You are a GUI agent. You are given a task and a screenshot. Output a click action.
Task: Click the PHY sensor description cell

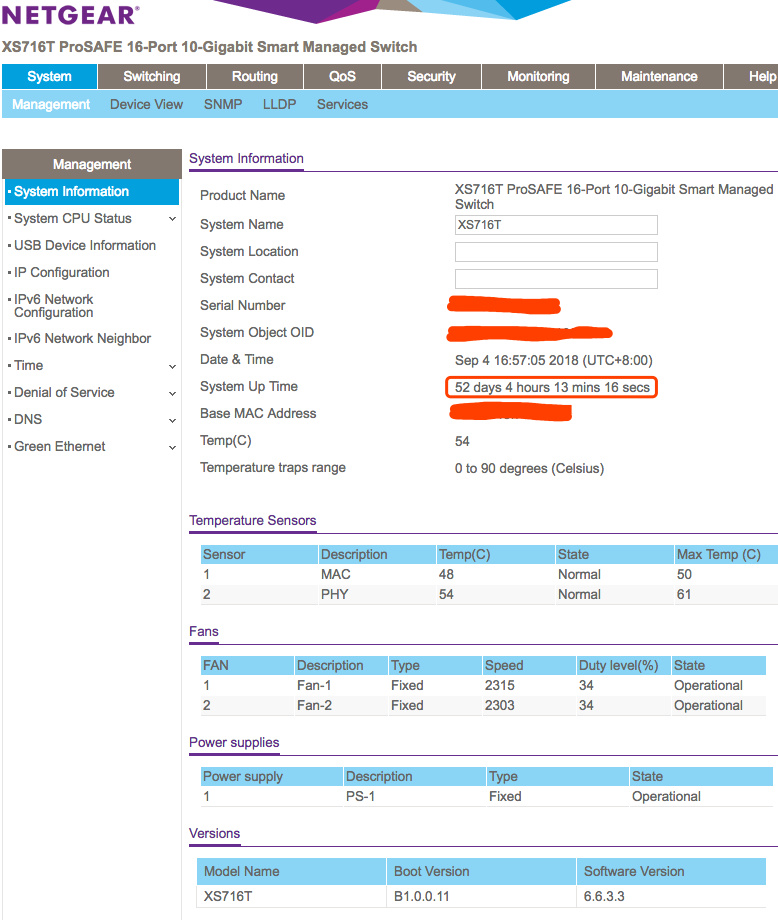click(334, 594)
